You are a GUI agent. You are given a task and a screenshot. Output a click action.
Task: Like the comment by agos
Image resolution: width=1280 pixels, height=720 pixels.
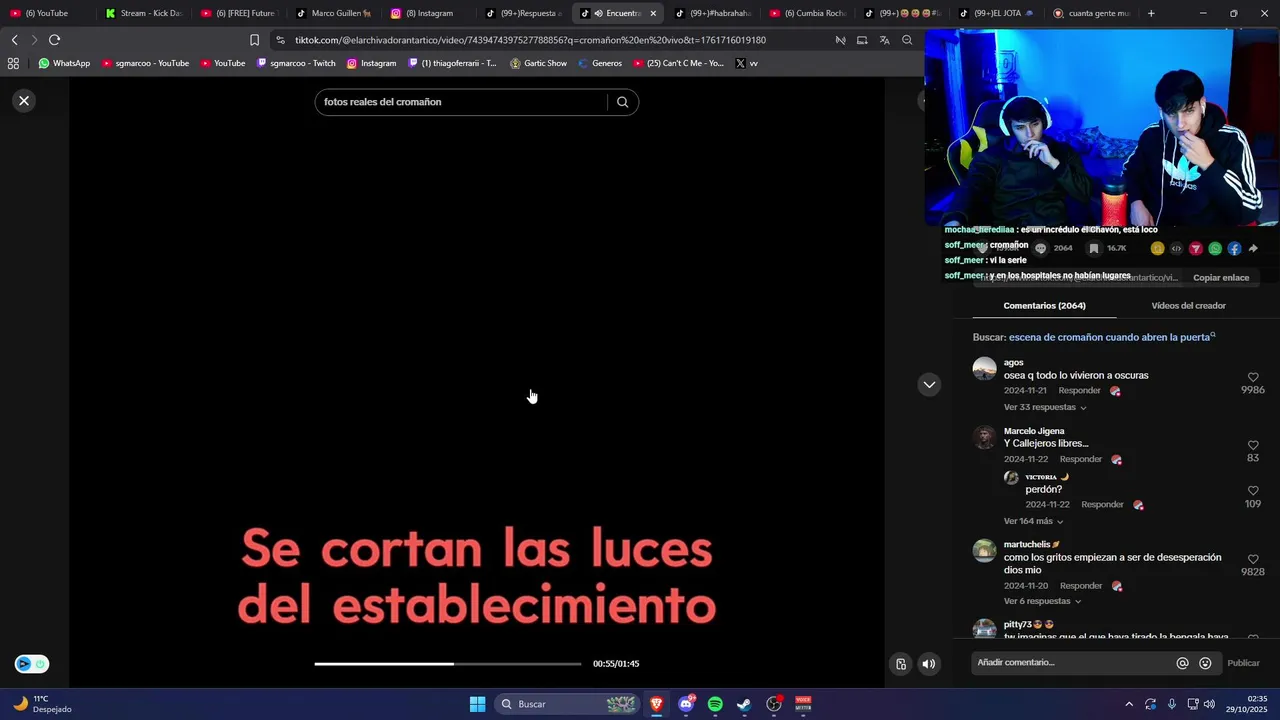pos(1253,377)
